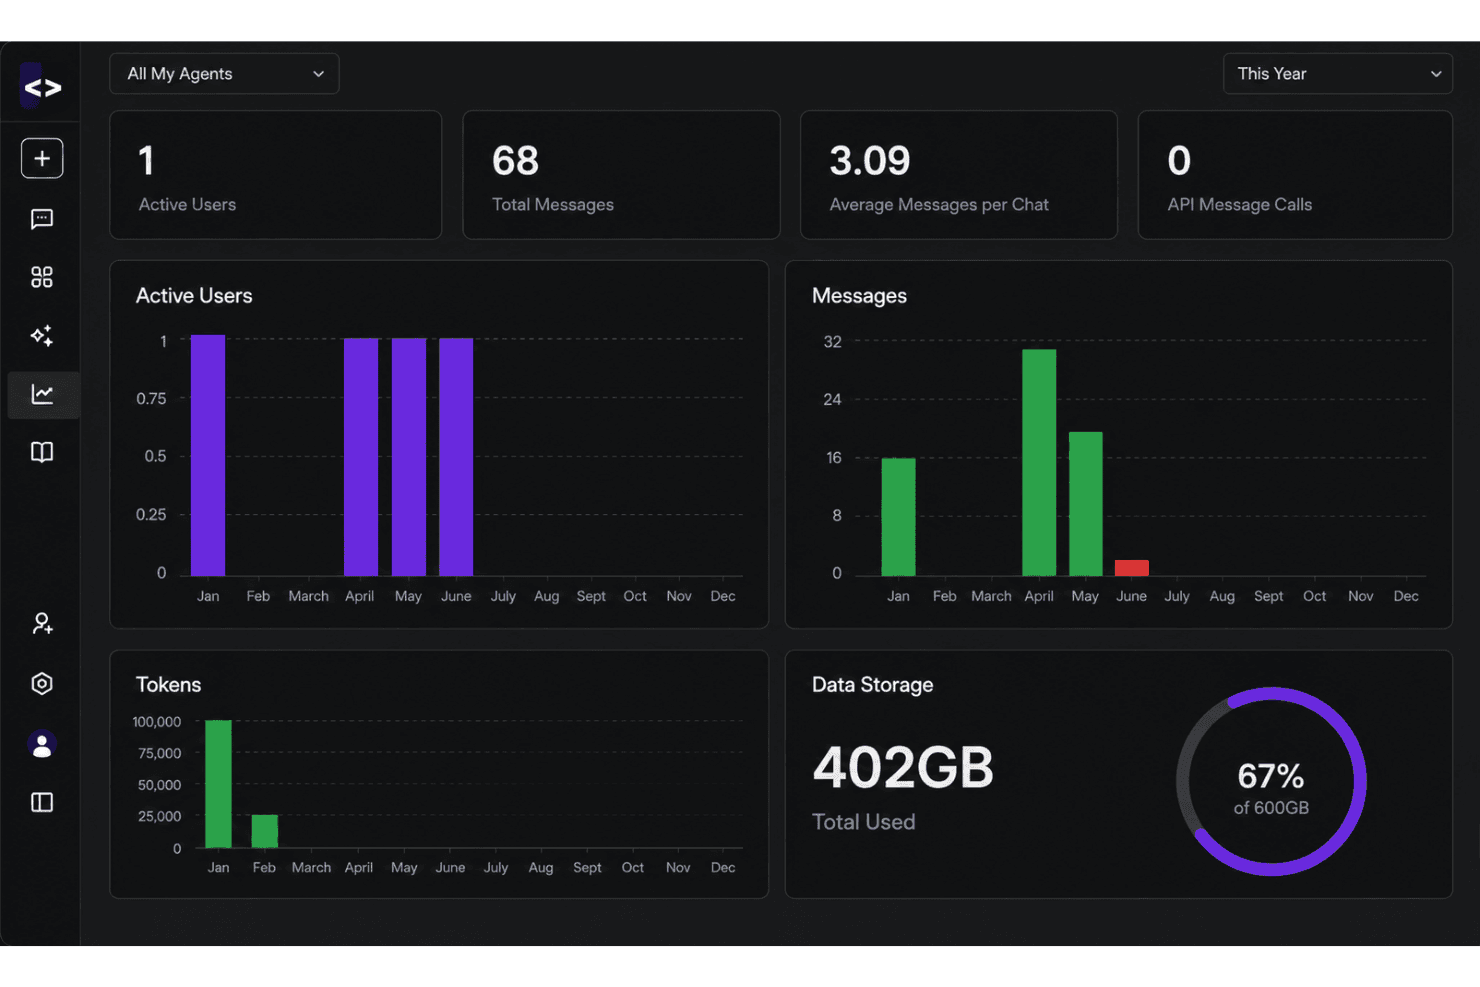1480x987 pixels.
Task: Toggle the sidebar panel icon
Action: click(x=42, y=802)
